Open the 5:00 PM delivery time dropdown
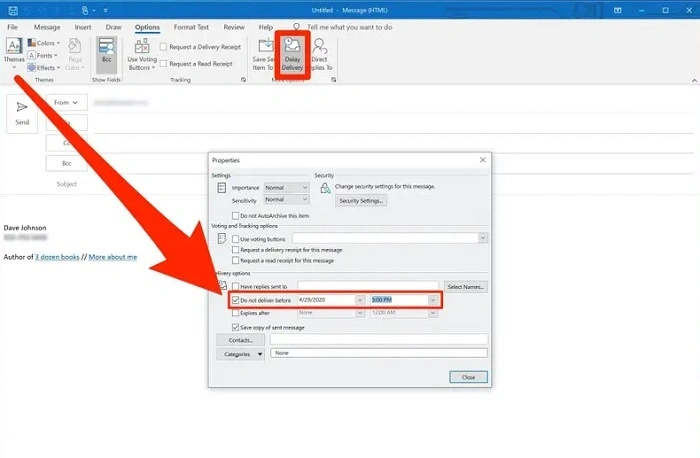Viewport: 700px width, 458px height. click(433, 300)
